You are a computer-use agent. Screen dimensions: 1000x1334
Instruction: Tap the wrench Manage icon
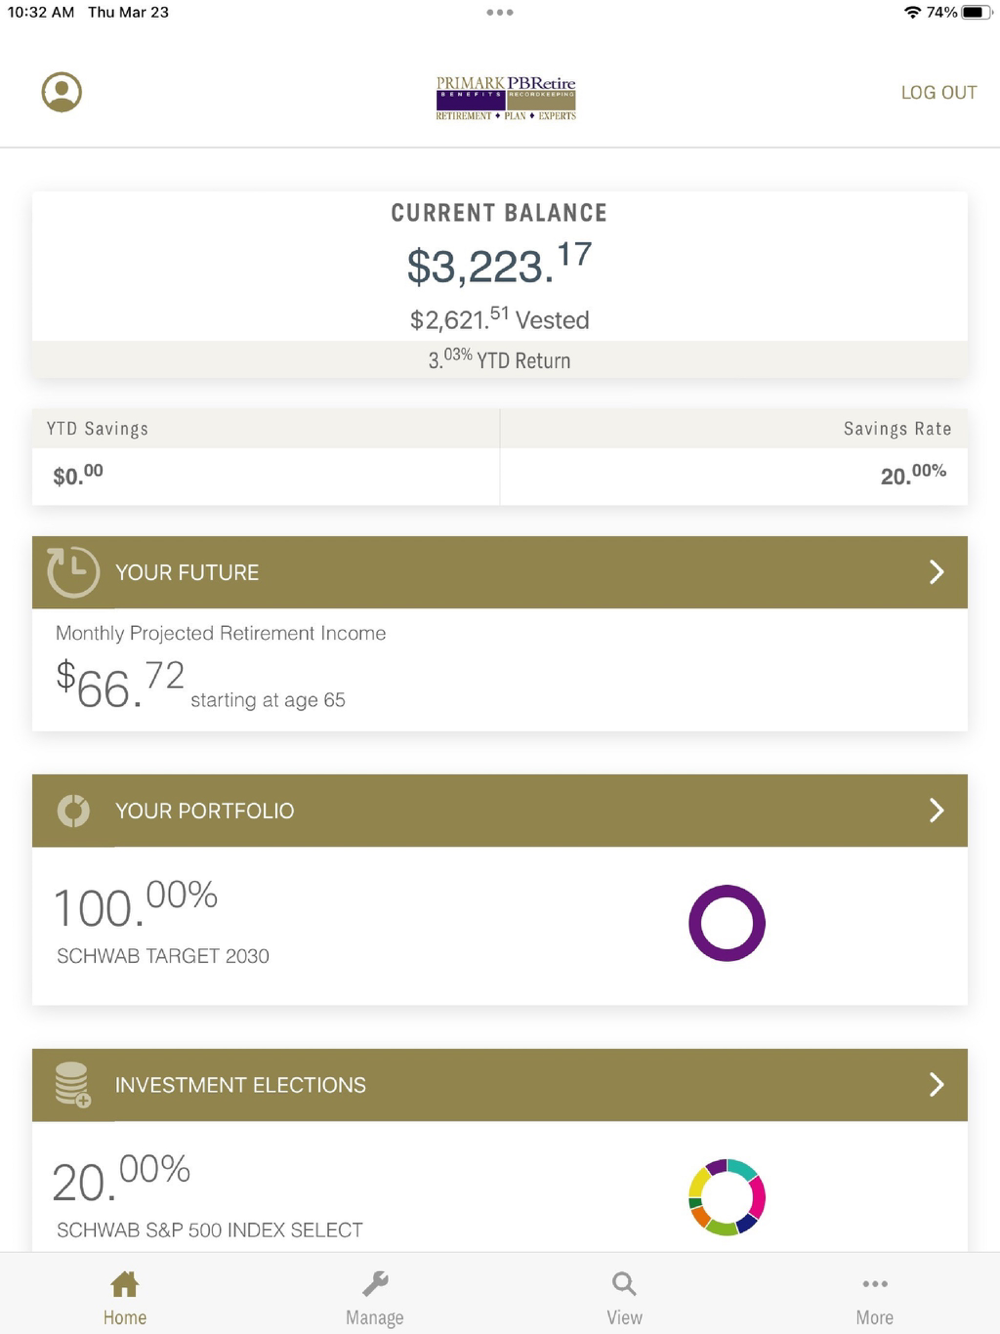(375, 1284)
